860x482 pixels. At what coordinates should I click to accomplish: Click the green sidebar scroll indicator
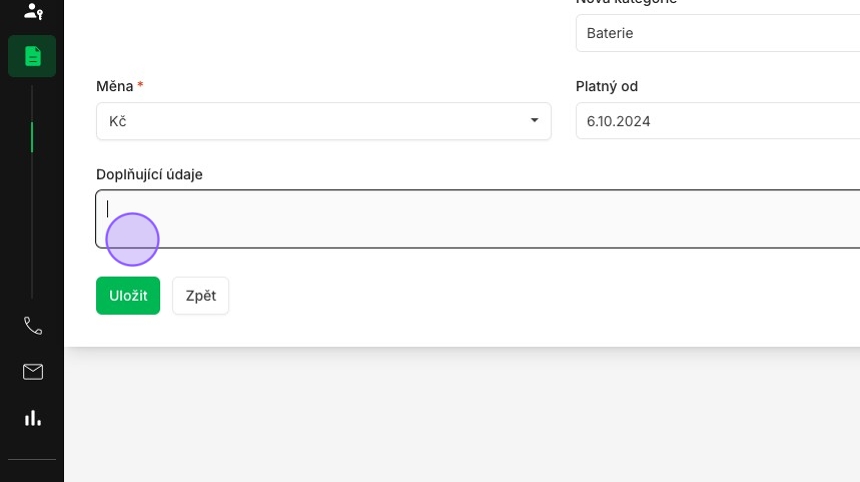[32, 137]
